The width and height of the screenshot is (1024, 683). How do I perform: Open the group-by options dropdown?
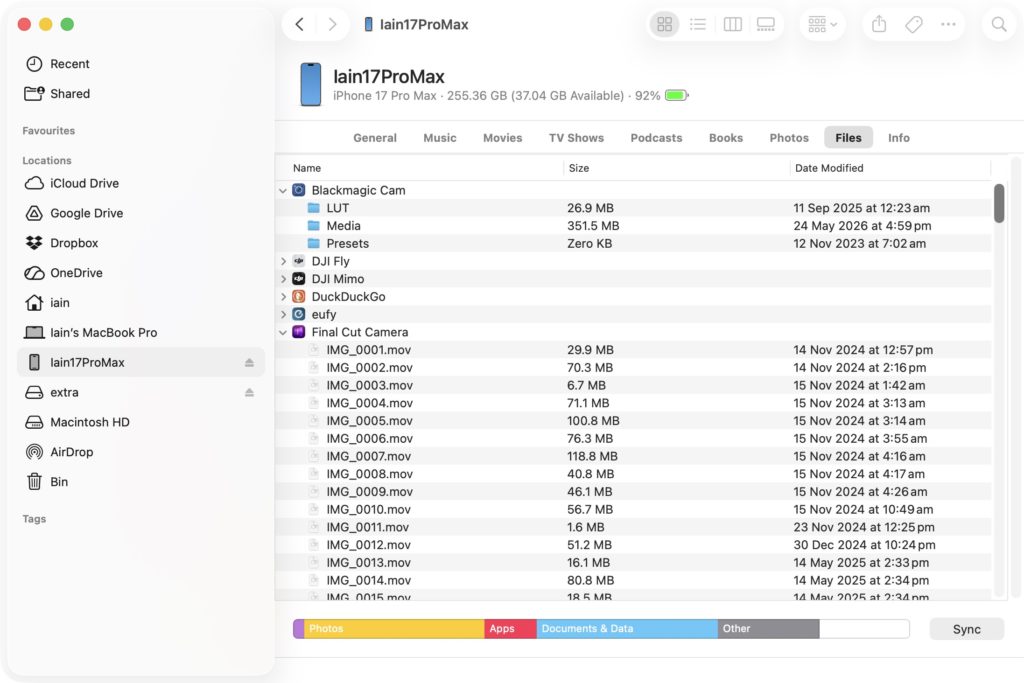822,24
